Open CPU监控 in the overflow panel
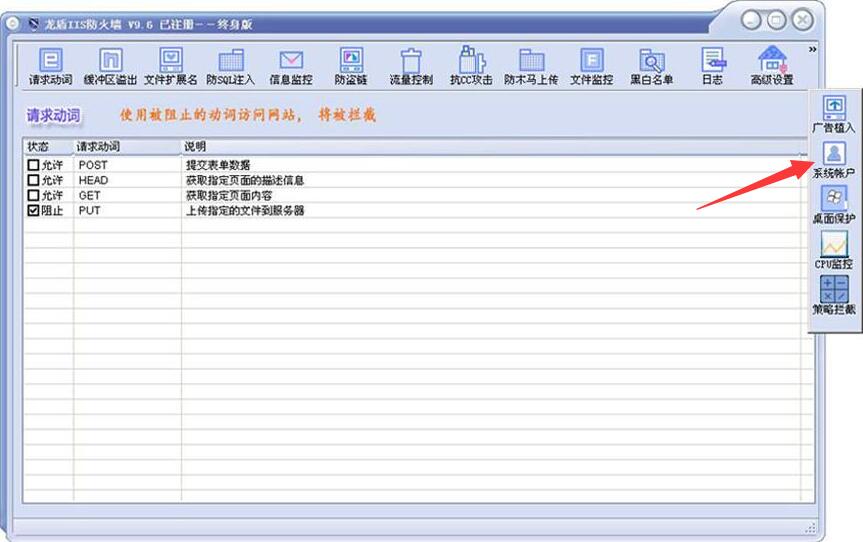This screenshot has height=542, width=863. (834, 250)
